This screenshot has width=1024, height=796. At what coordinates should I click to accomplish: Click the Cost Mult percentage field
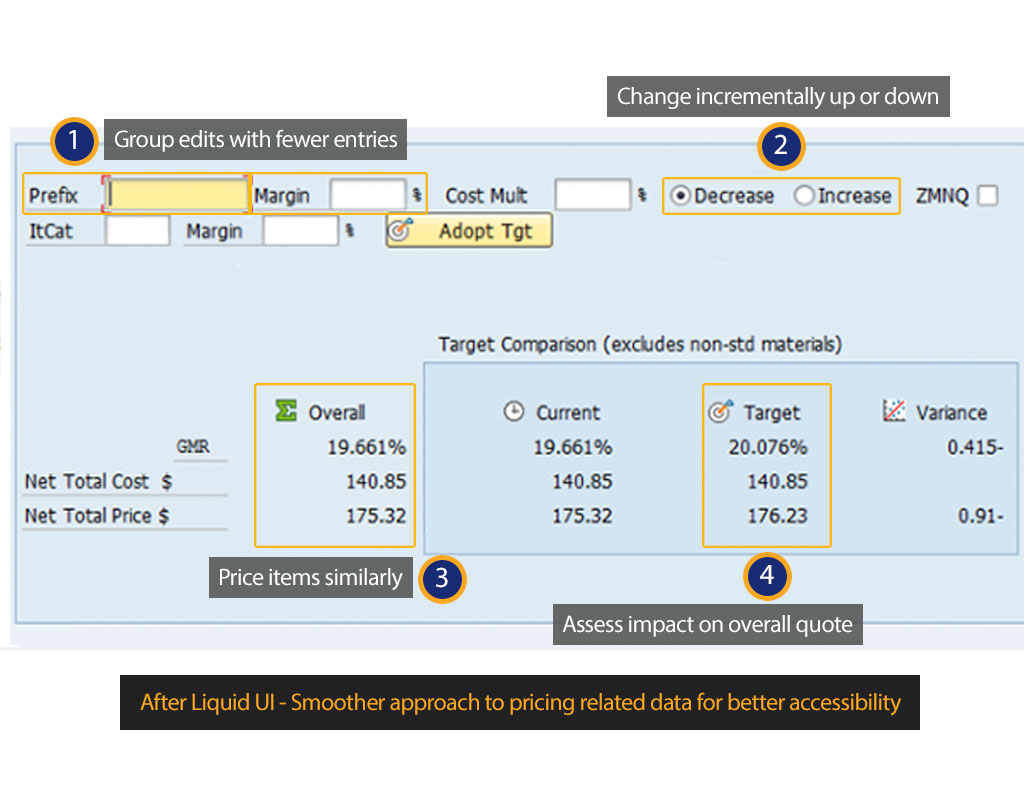[x=592, y=195]
